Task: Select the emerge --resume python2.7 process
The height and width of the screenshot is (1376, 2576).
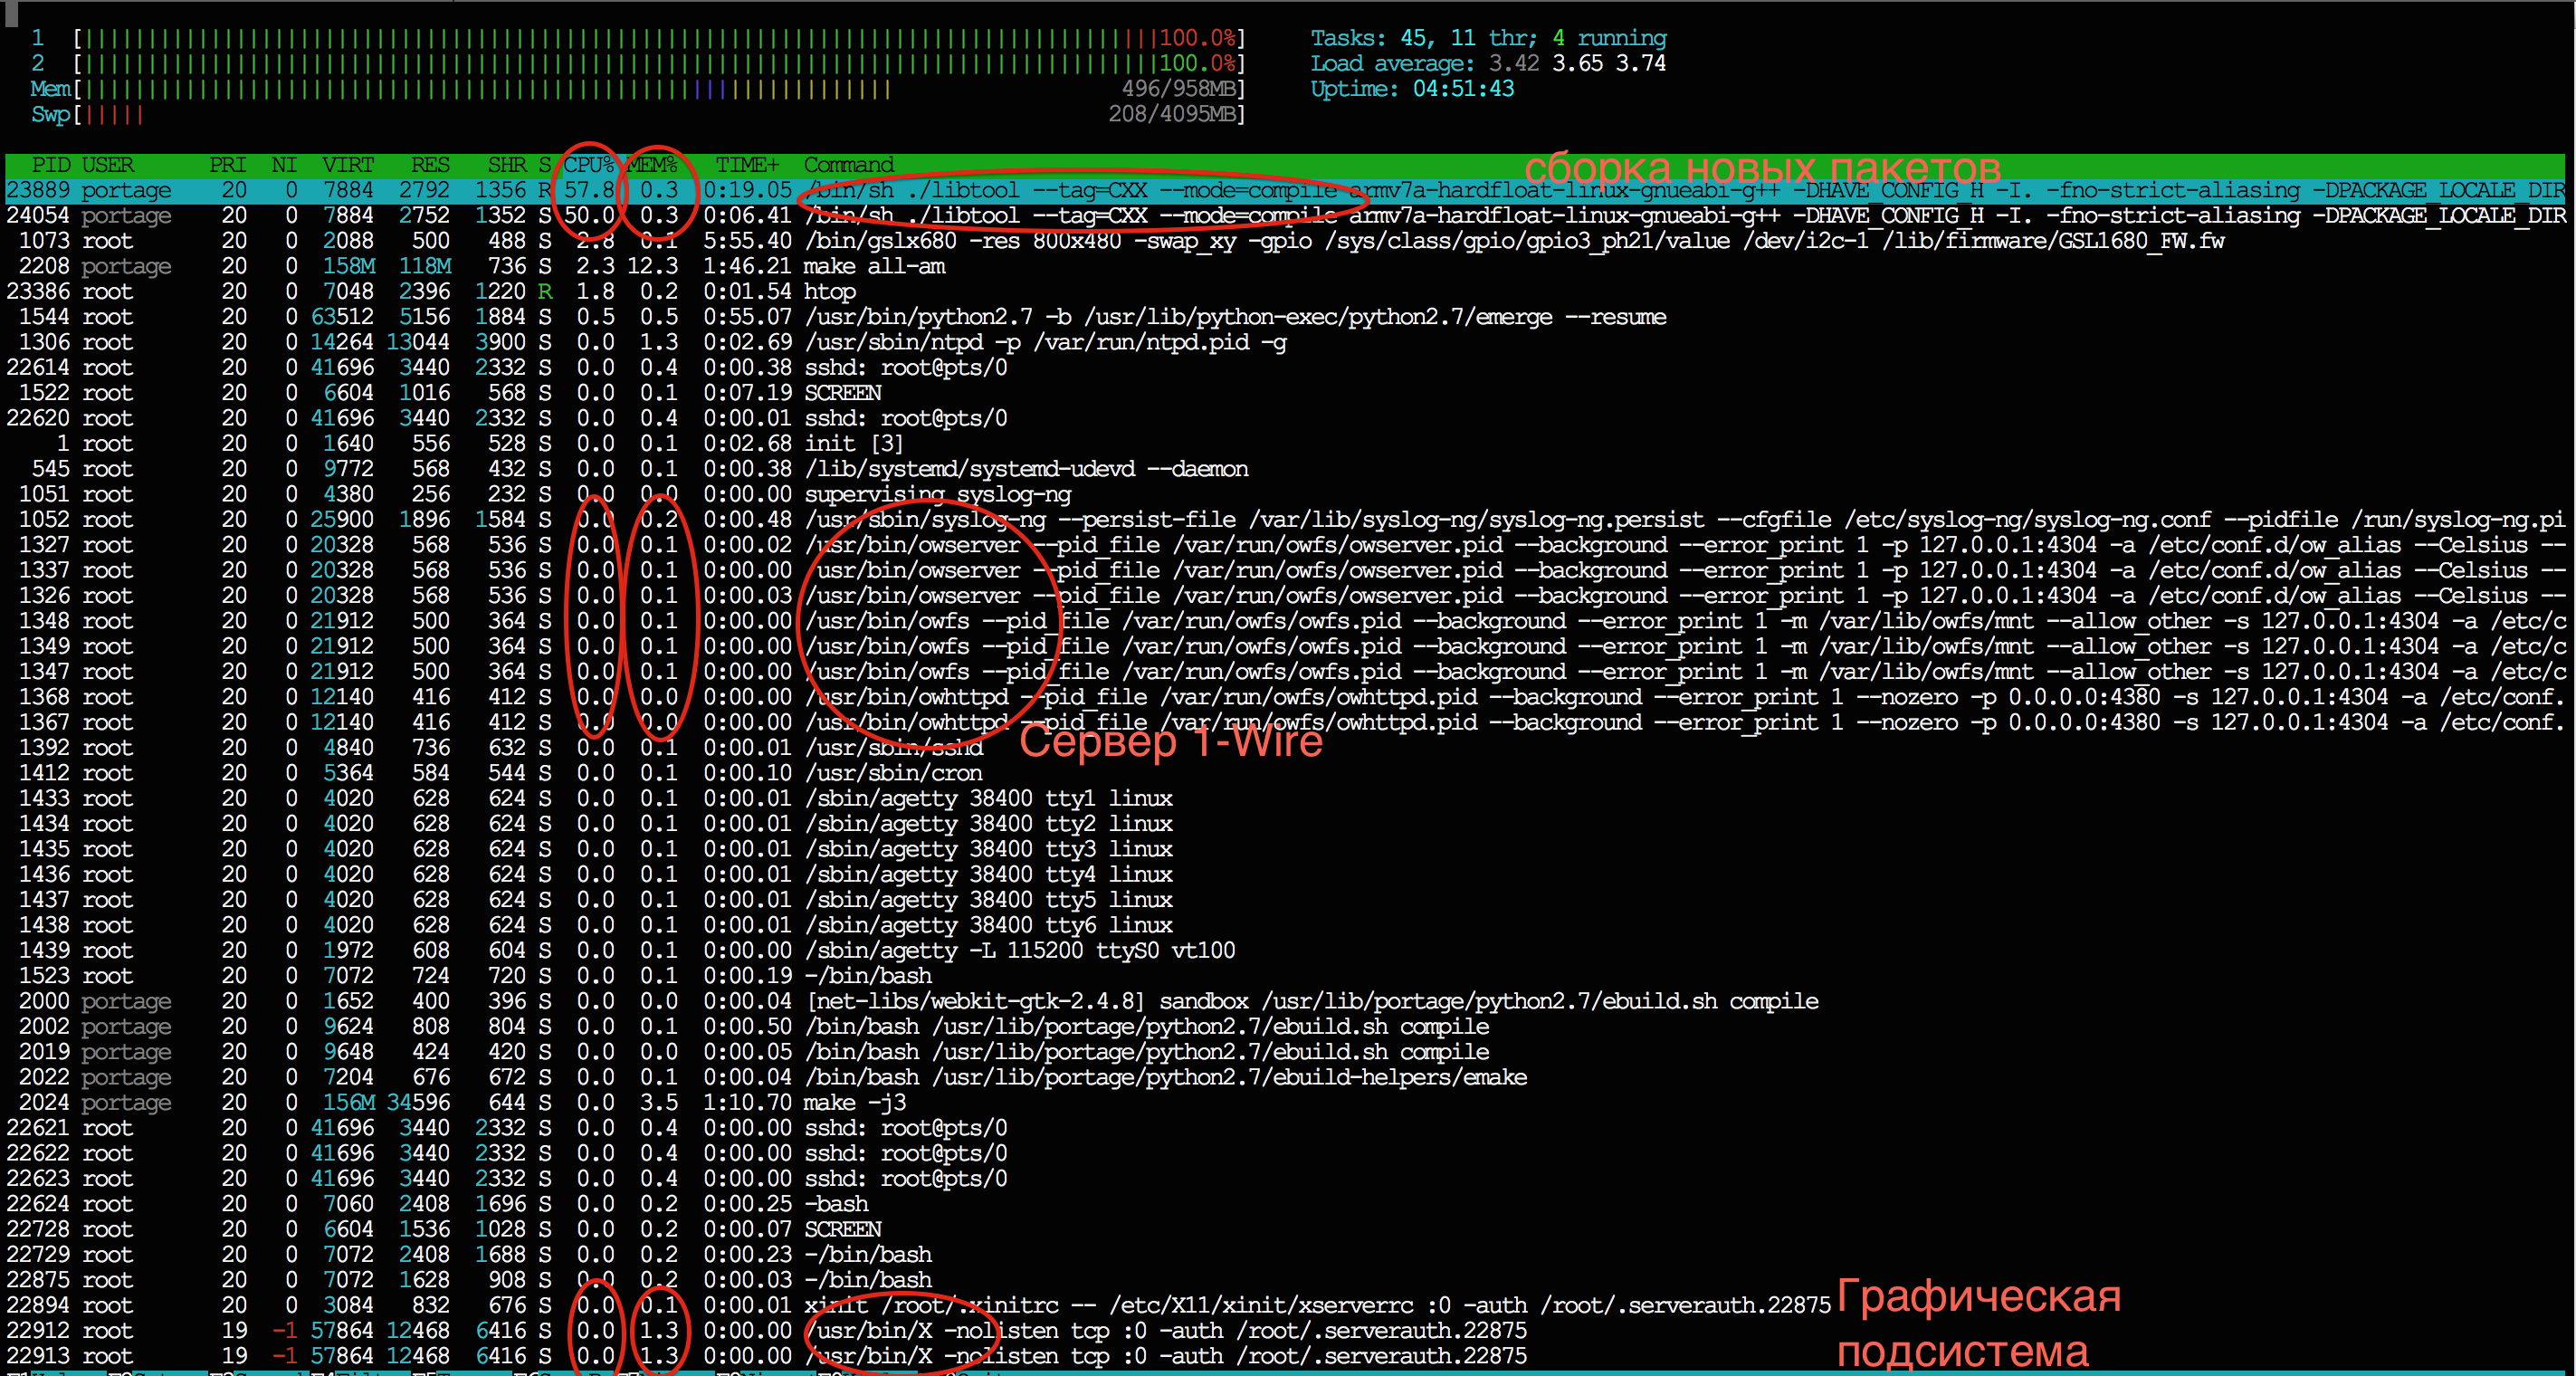Action: [1234, 317]
